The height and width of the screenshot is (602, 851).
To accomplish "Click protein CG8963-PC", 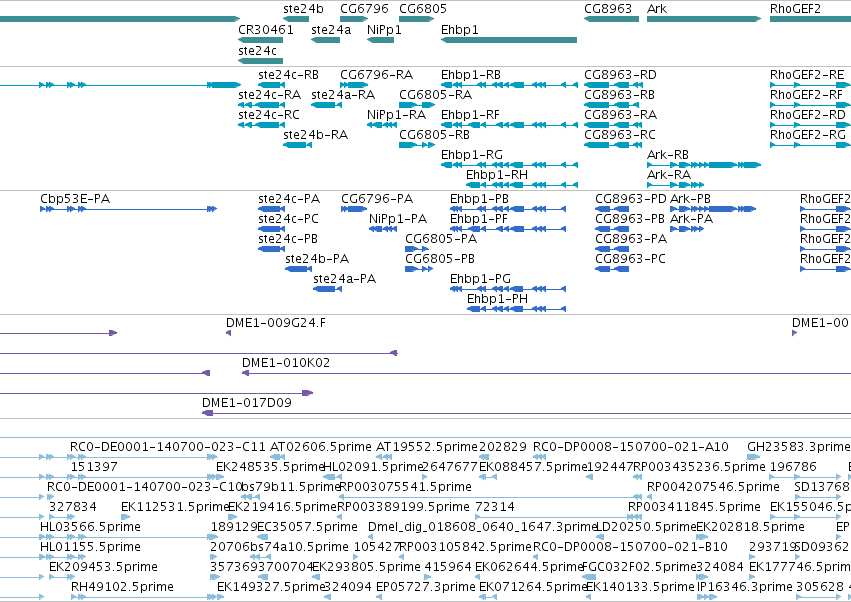I will pos(630,259).
